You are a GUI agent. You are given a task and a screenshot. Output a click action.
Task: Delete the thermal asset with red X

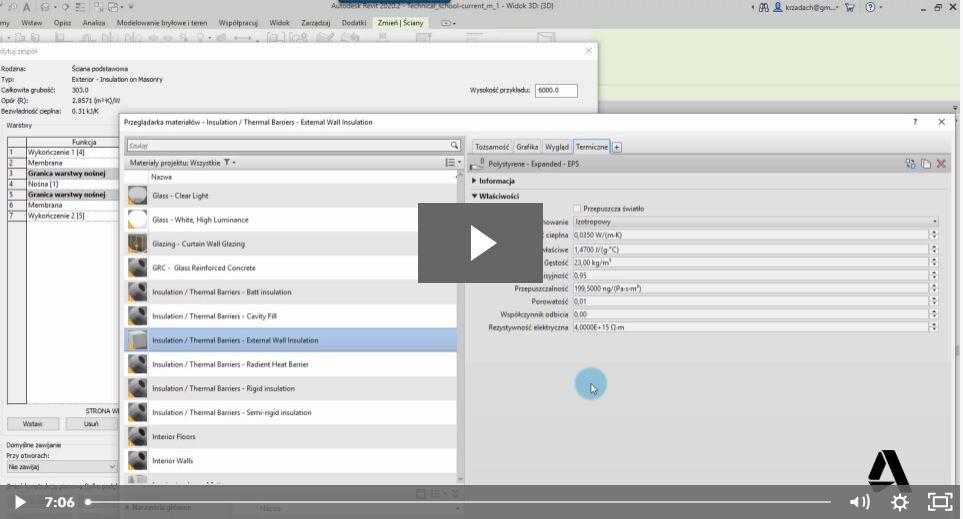[x=941, y=164]
